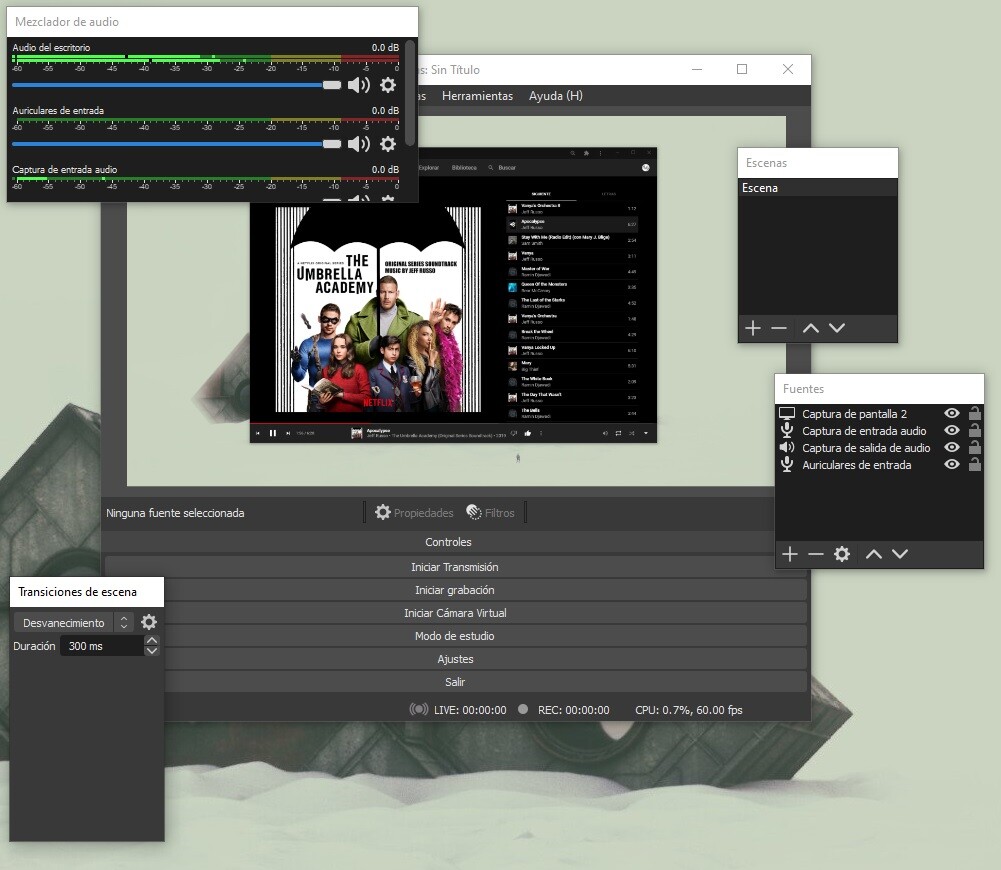The height and width of the screenshot is (870, 1001).
Task: Click the Transiciones de escena panel title
Action: click(77, 592)
